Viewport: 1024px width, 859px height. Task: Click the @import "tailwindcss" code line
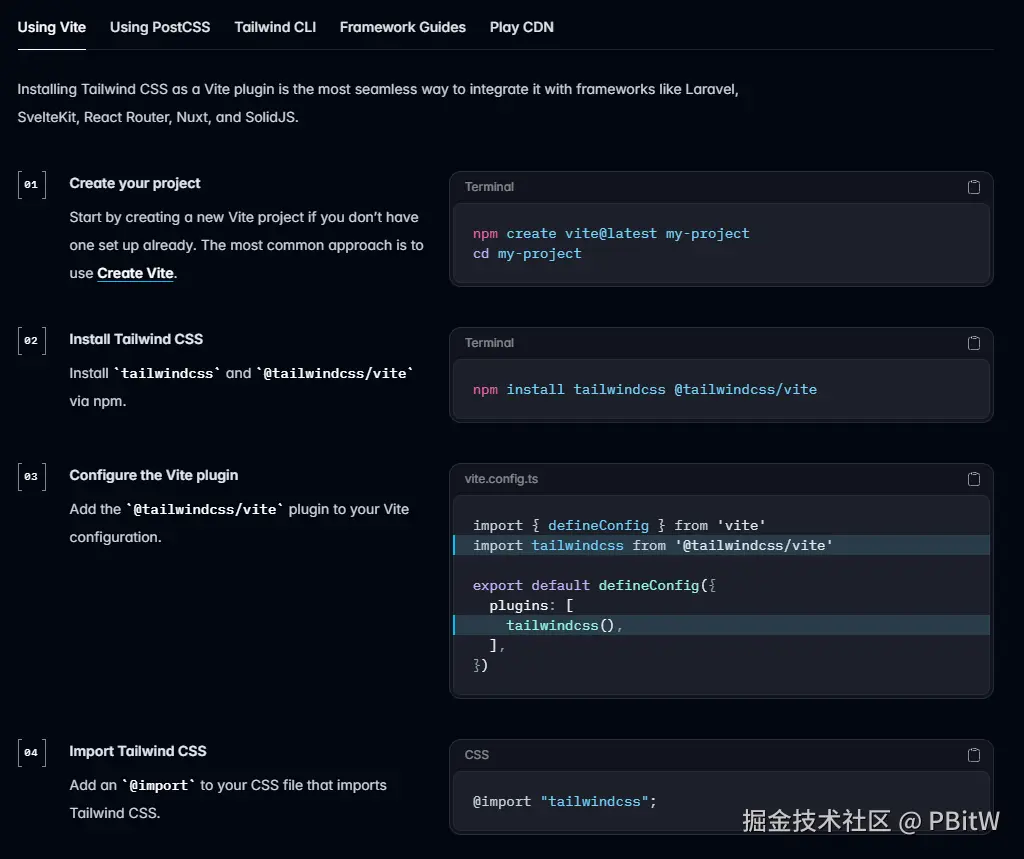pos(564,801)
